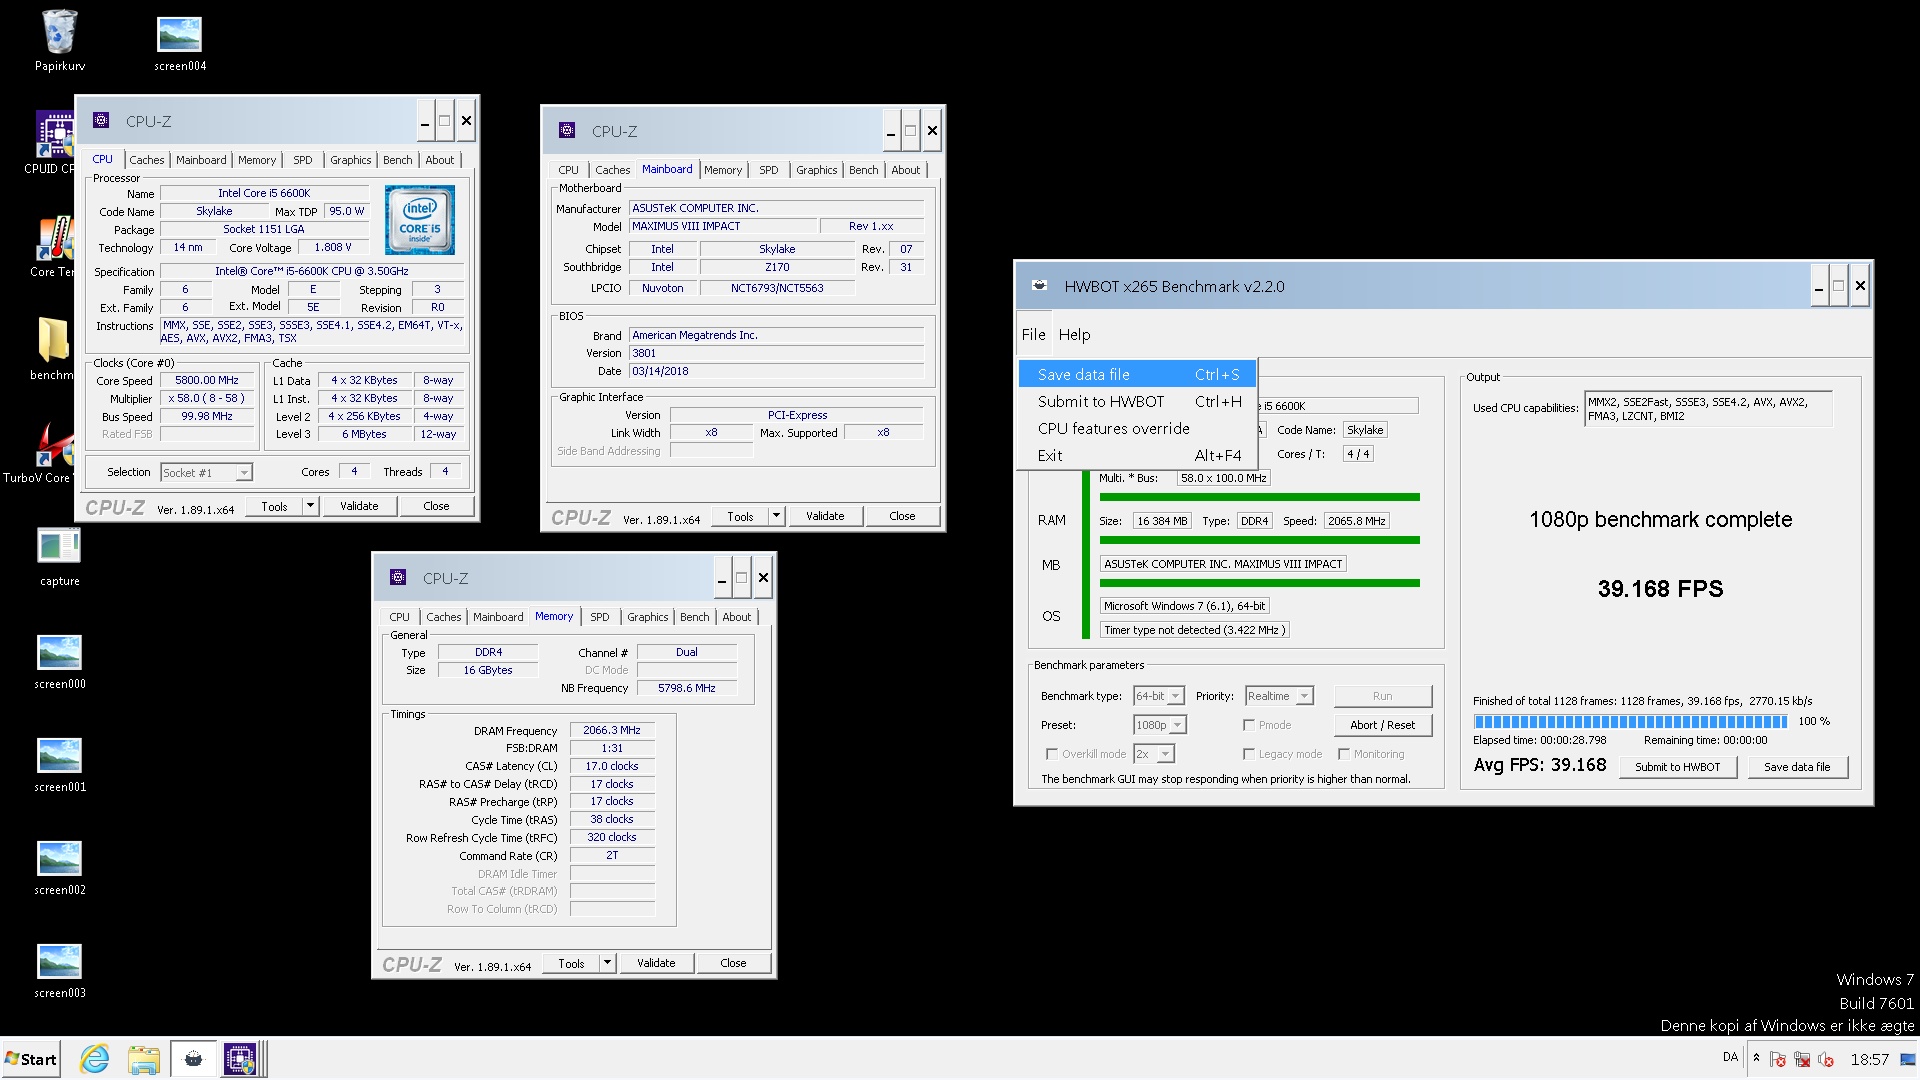Click the CPU-Z title icon in the CPU window
Image resolution: width=1920 pixels, height=1080 pixels.
[101, 120]
